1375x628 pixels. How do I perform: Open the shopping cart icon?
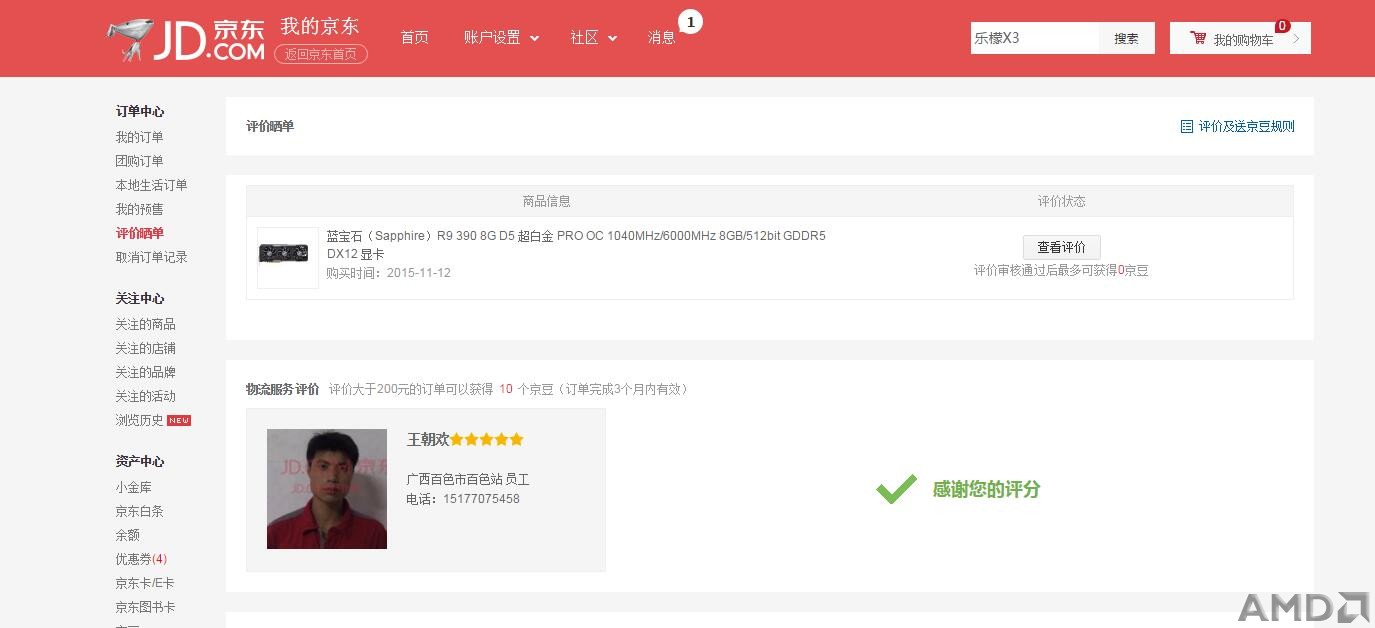1198,38
